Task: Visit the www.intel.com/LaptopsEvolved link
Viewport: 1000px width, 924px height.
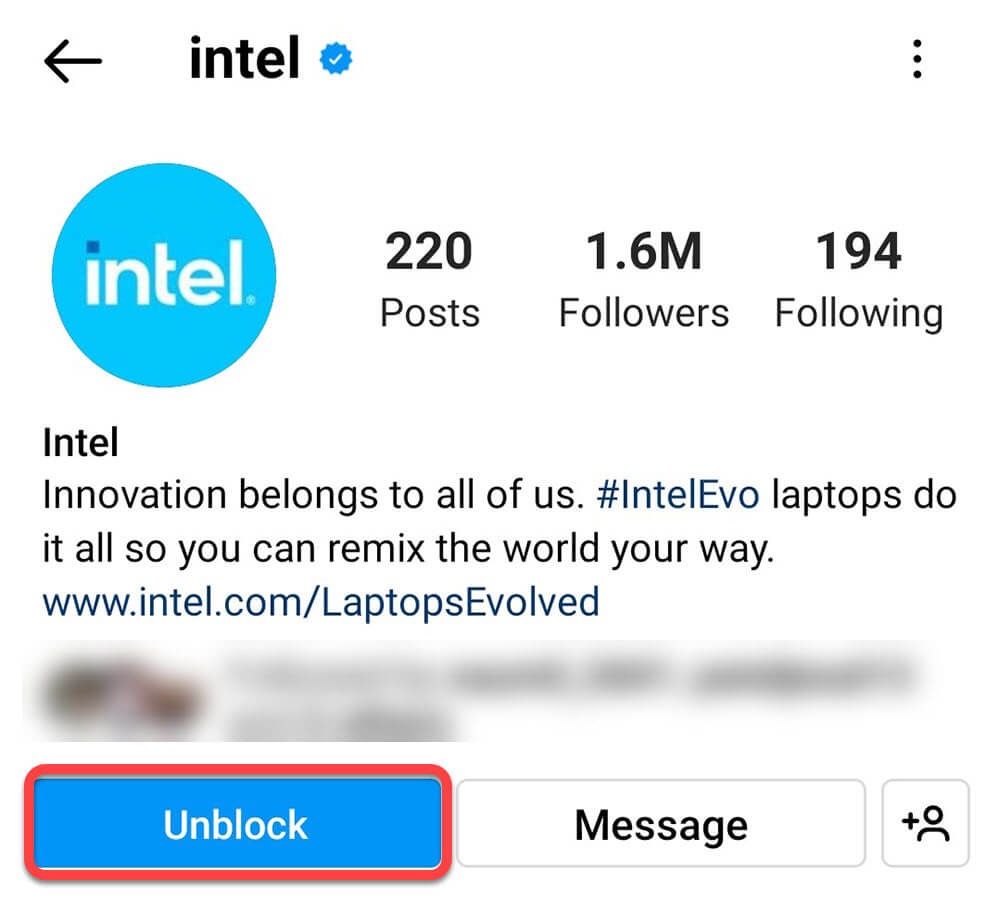Action: pos(320,602)
